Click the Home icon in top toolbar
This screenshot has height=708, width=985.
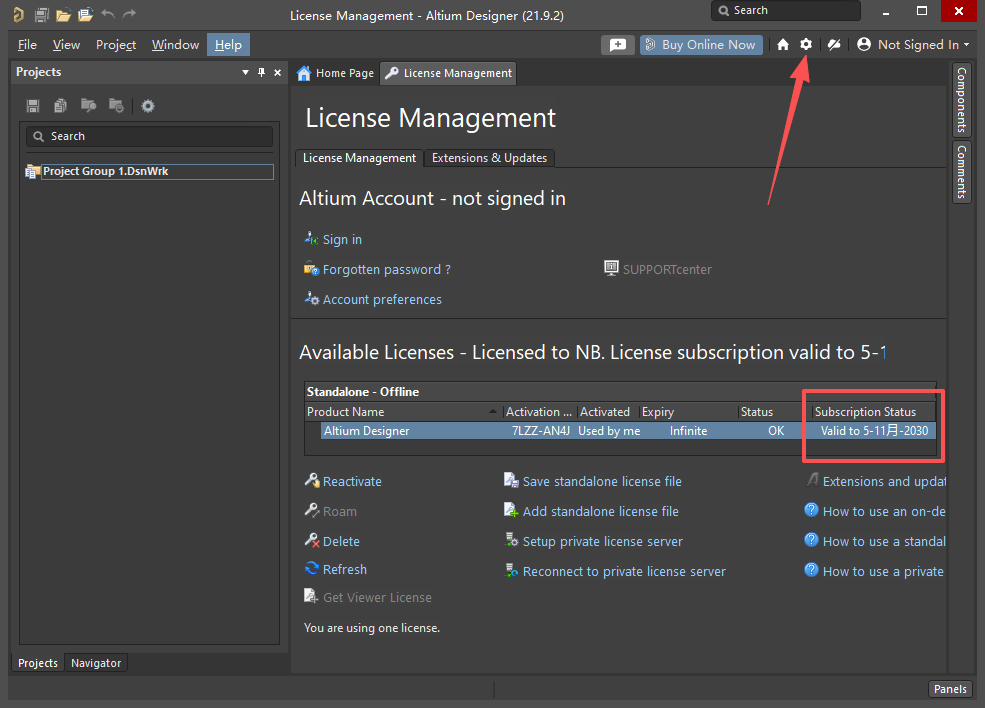[x=783, y=44]
